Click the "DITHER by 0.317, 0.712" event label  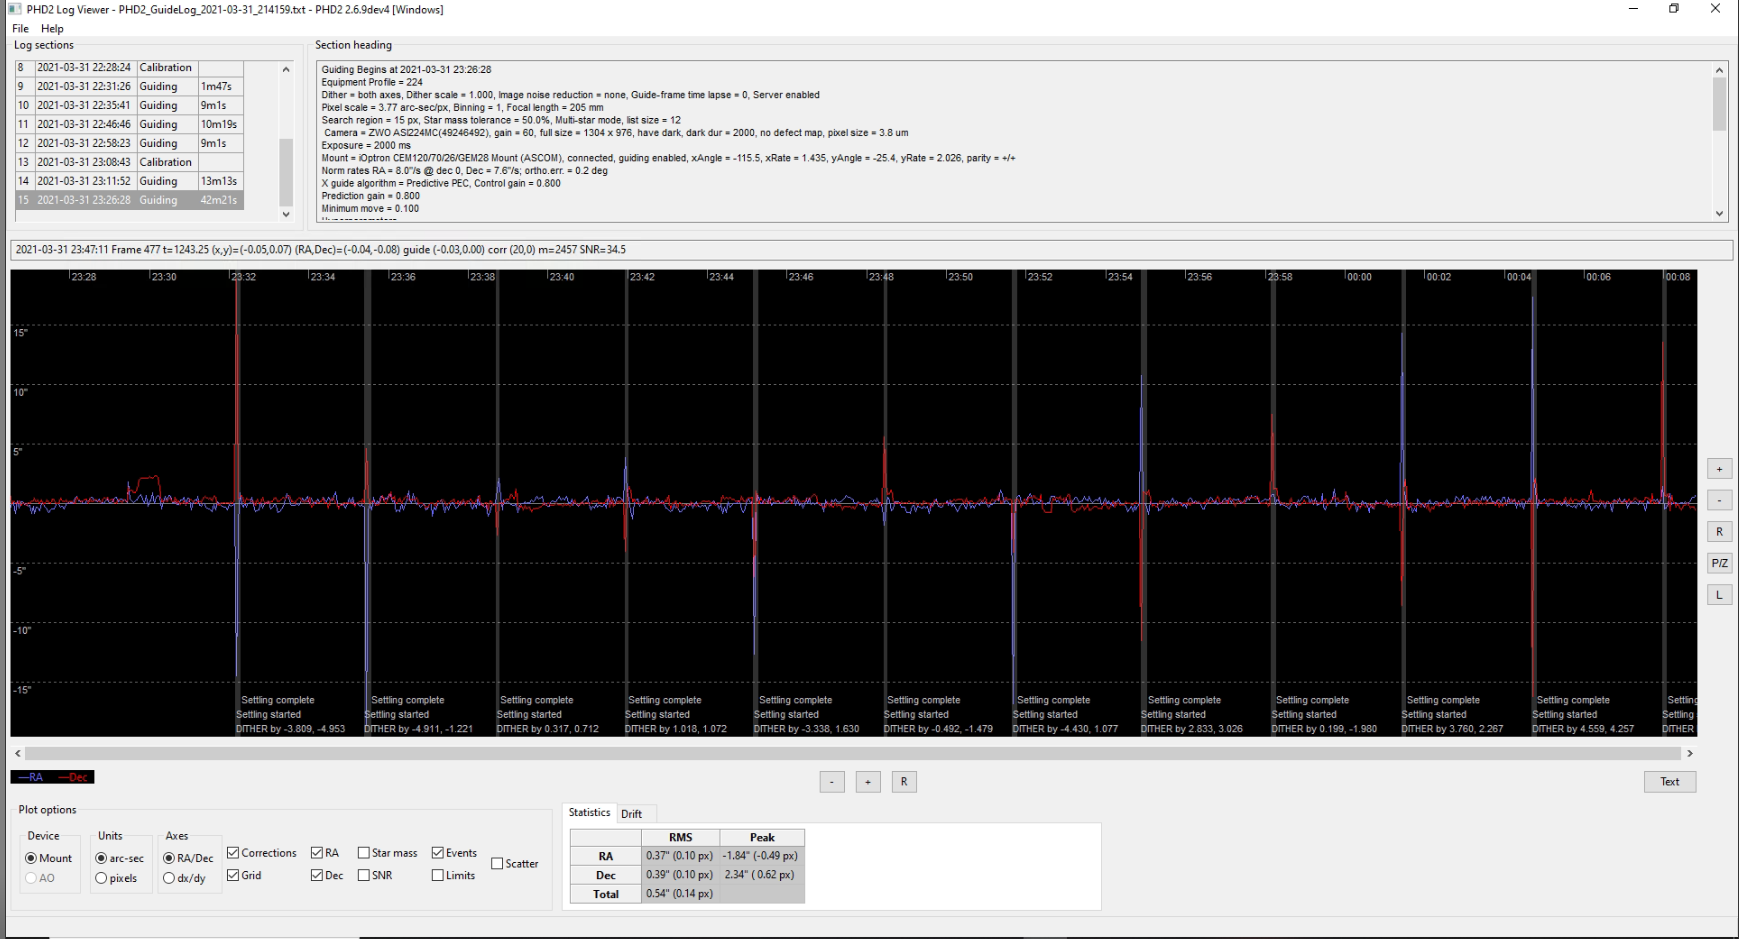(x=548, y=729)
